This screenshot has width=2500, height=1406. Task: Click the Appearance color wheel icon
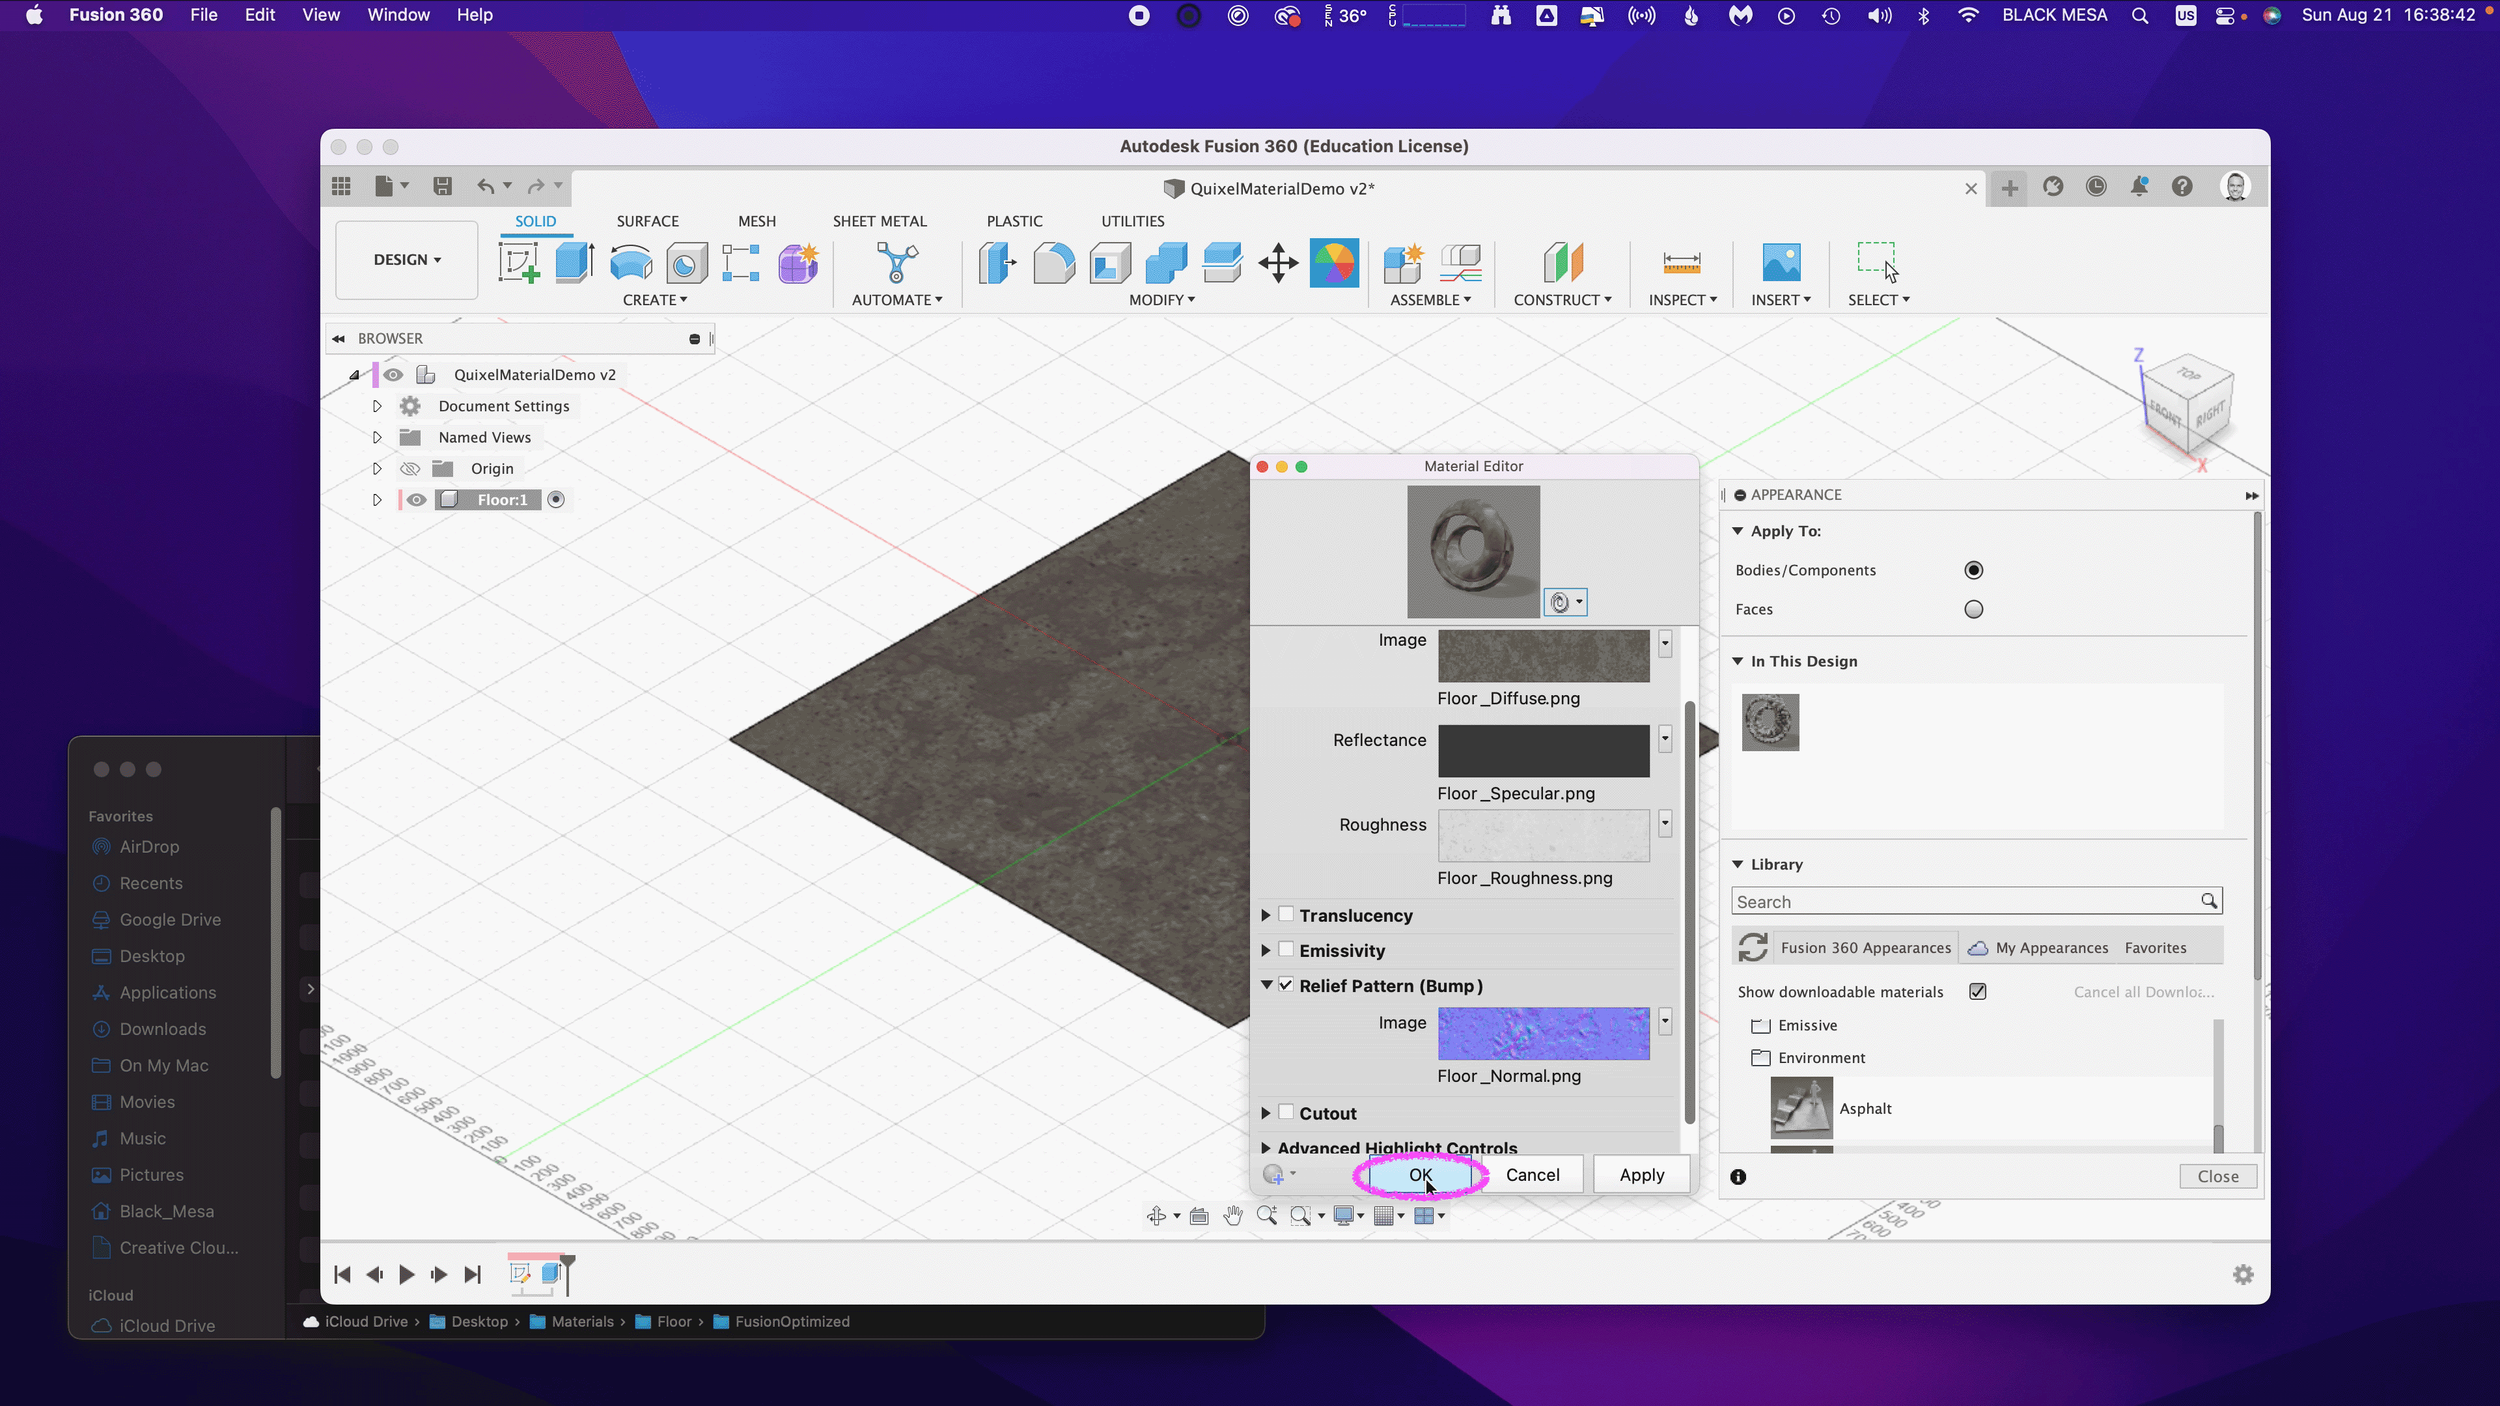coord(1334,264)
